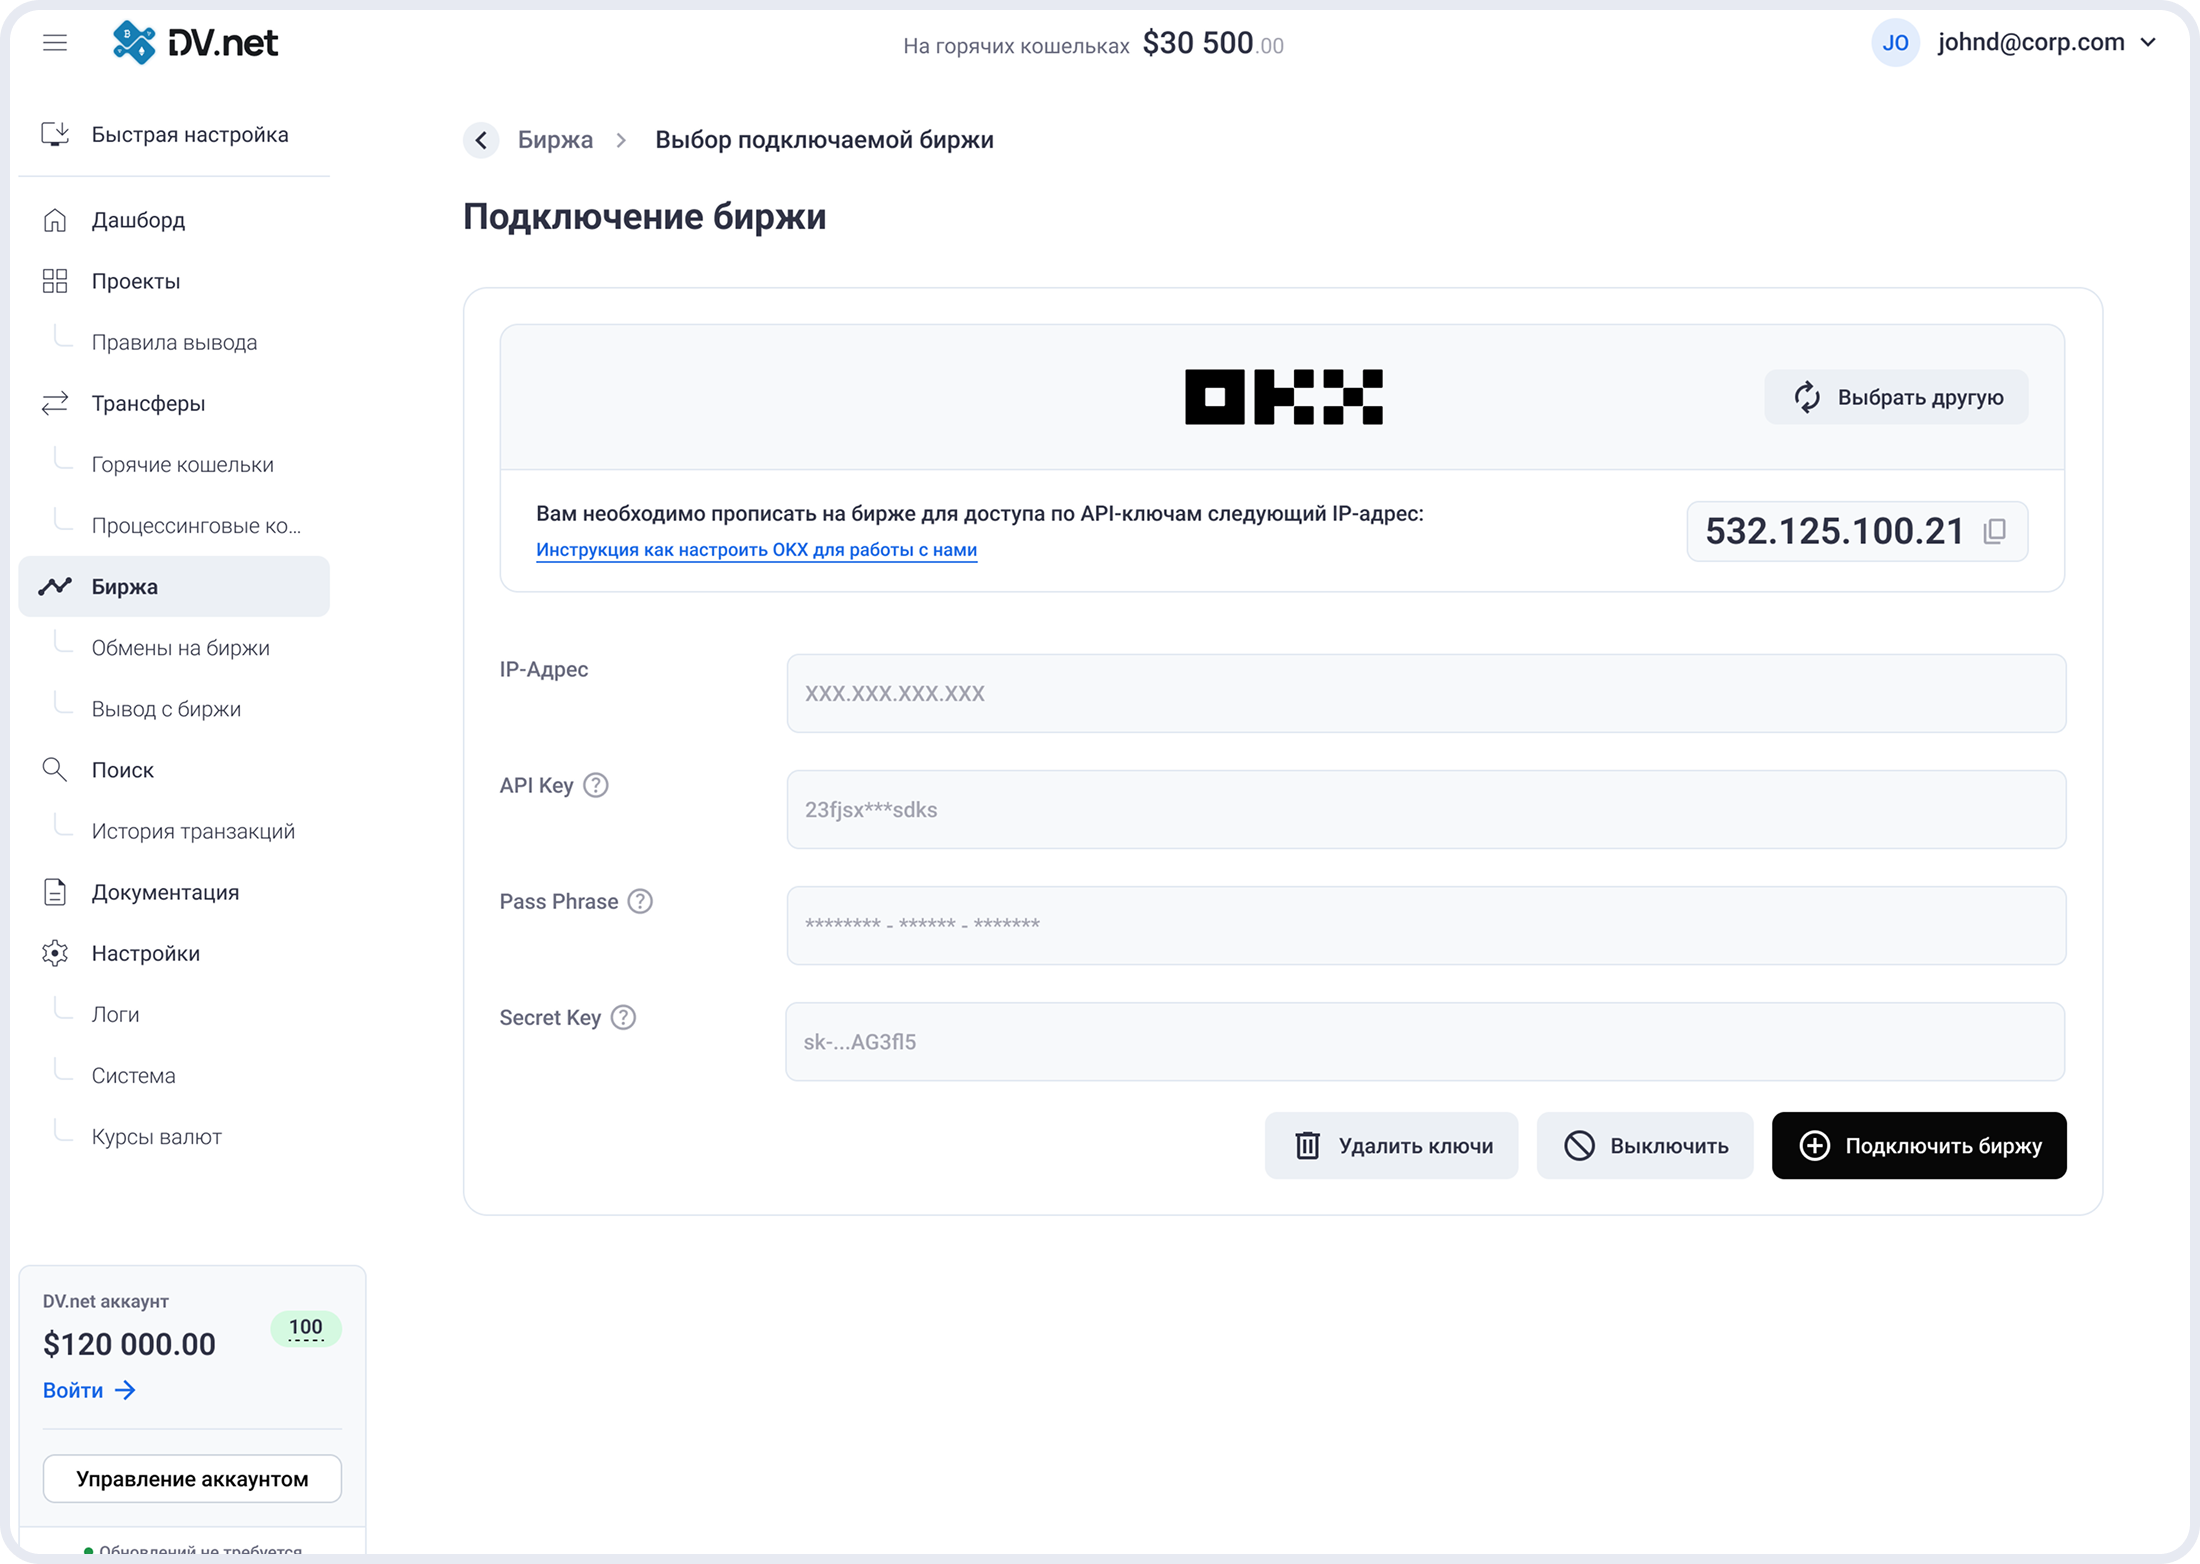Image resolution: width=2200 pixels, height=1564 pixels.
Task: Click the DV.net logo
Action: pyautogui.click(x=196, y=43)
